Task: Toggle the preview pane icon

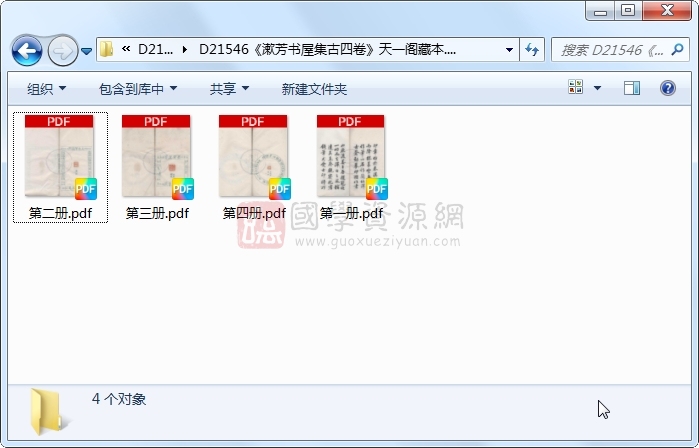Action: pos(632,88)
